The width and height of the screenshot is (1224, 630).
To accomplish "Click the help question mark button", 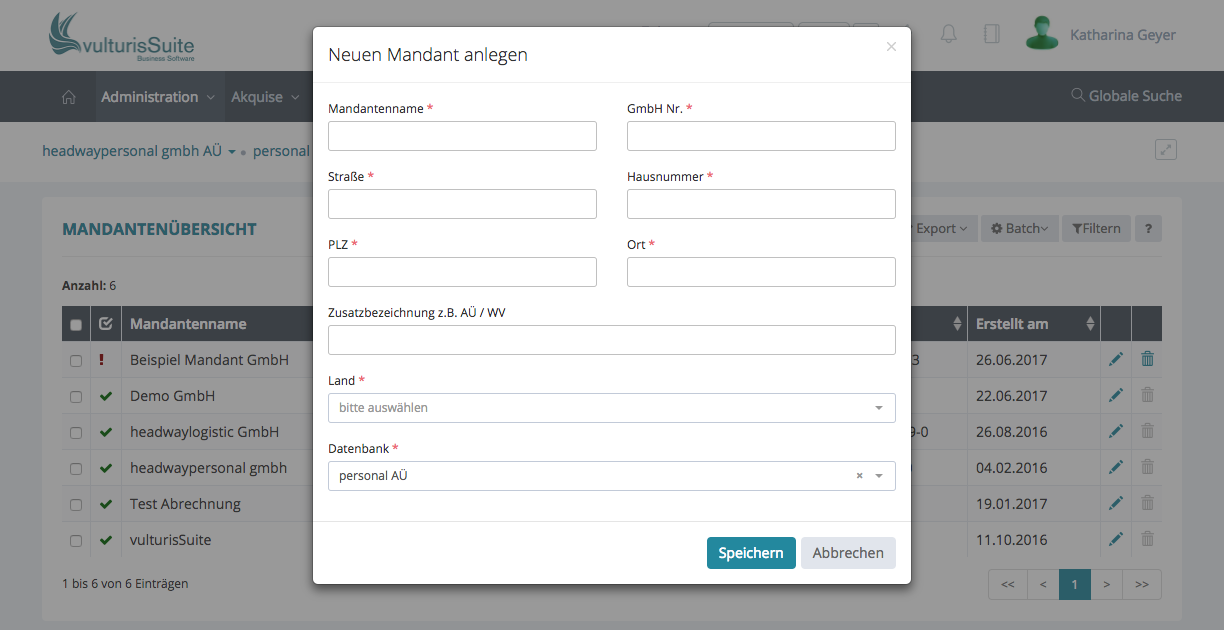I will (x=1148, y=229).
